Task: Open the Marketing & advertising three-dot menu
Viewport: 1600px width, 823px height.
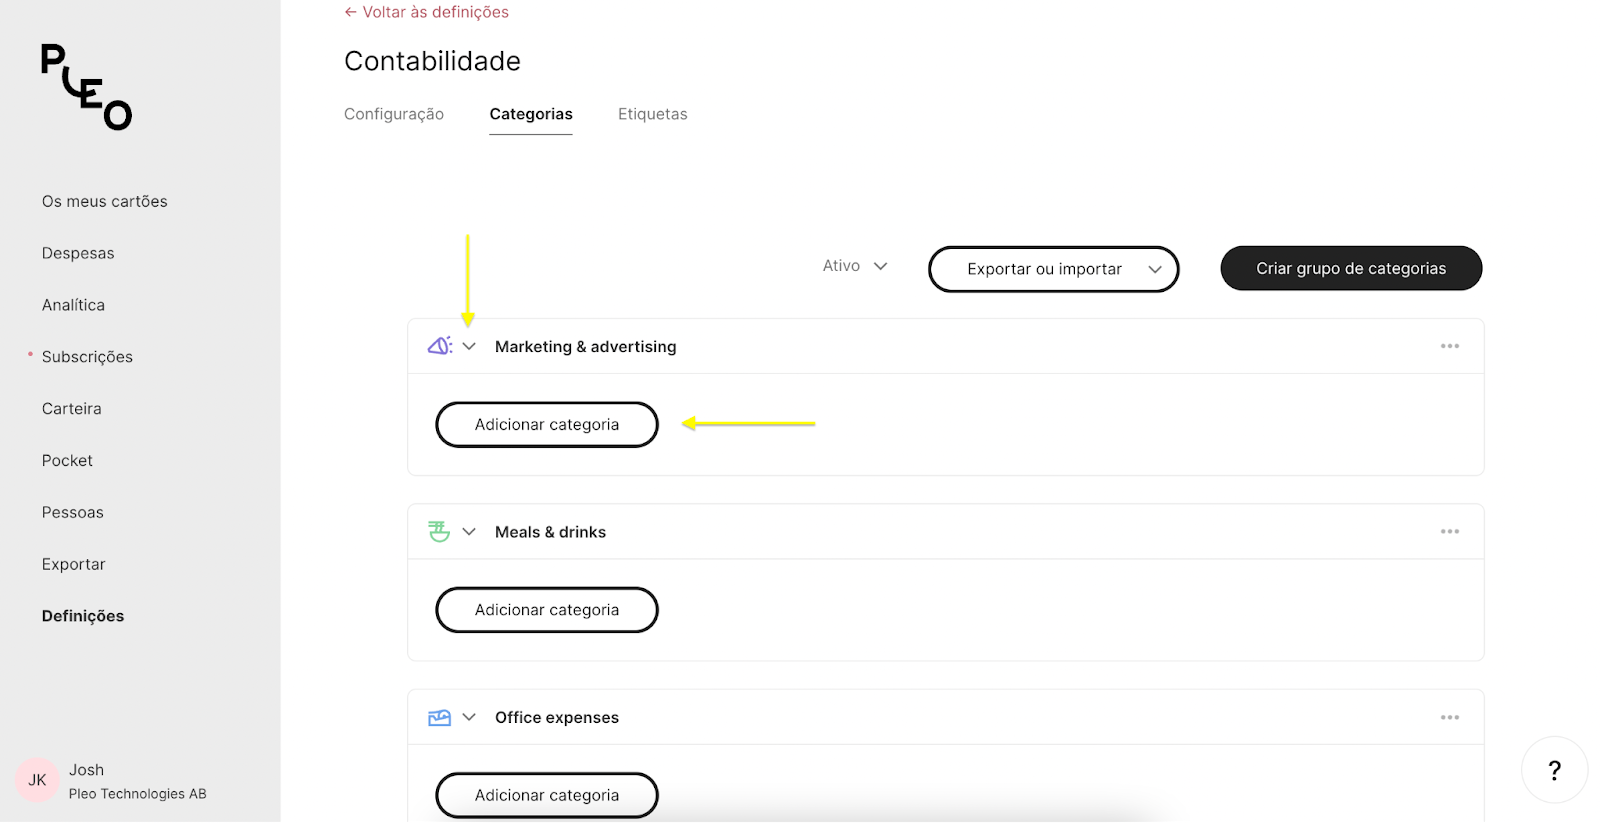Action: [1450, 346]
